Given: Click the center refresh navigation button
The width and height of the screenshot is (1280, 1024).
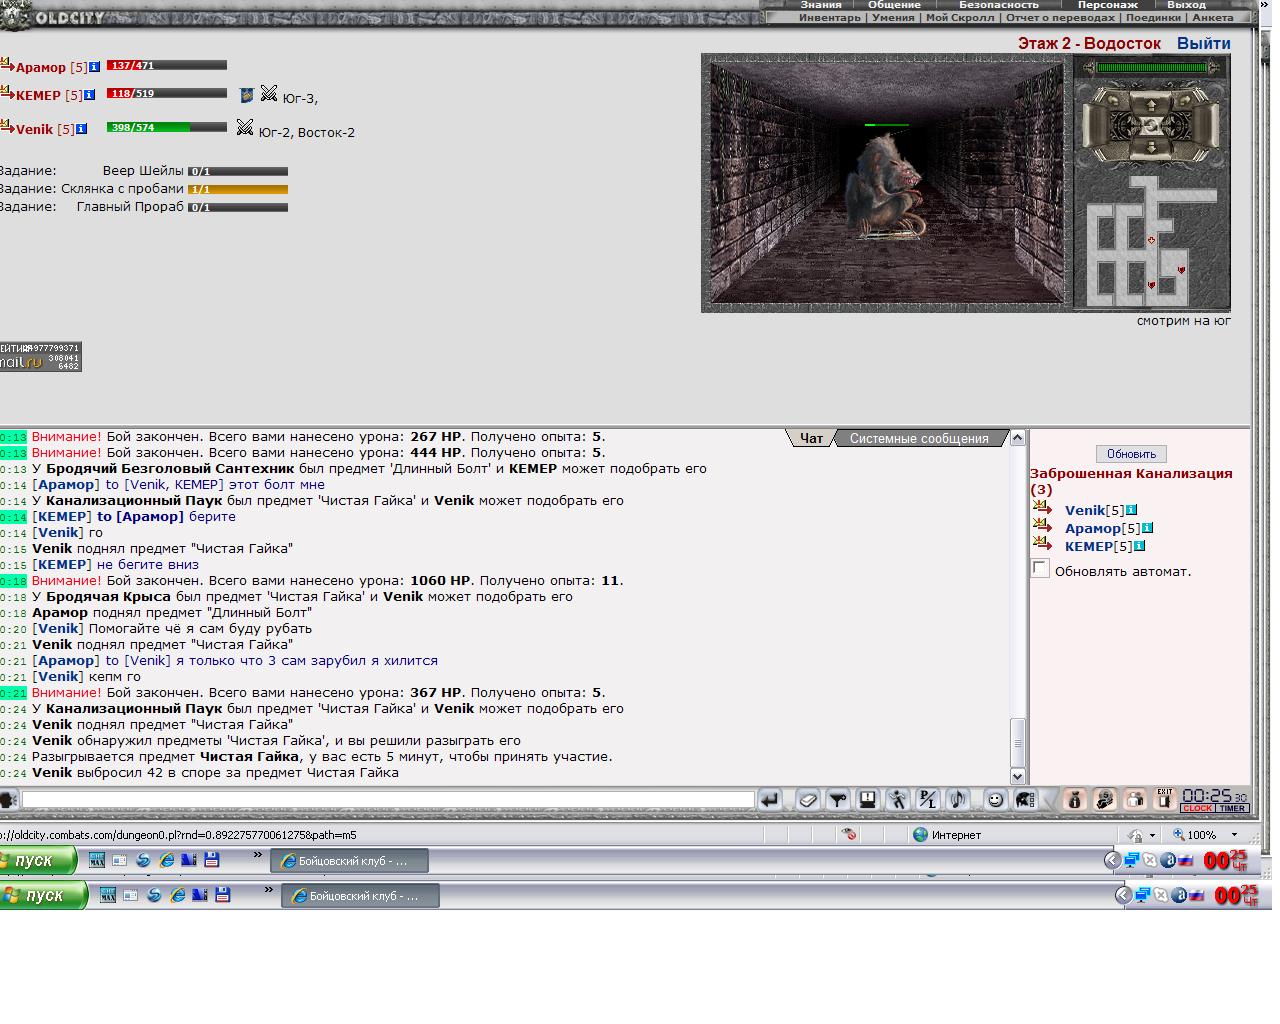Looking at the screenshot, I should click(1151, 126).
